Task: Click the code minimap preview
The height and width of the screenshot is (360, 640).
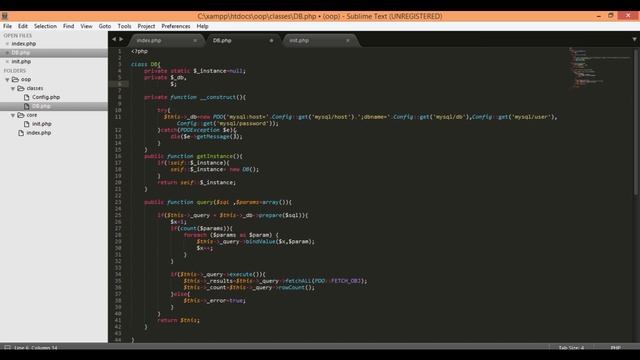Action: pos(600,67)
